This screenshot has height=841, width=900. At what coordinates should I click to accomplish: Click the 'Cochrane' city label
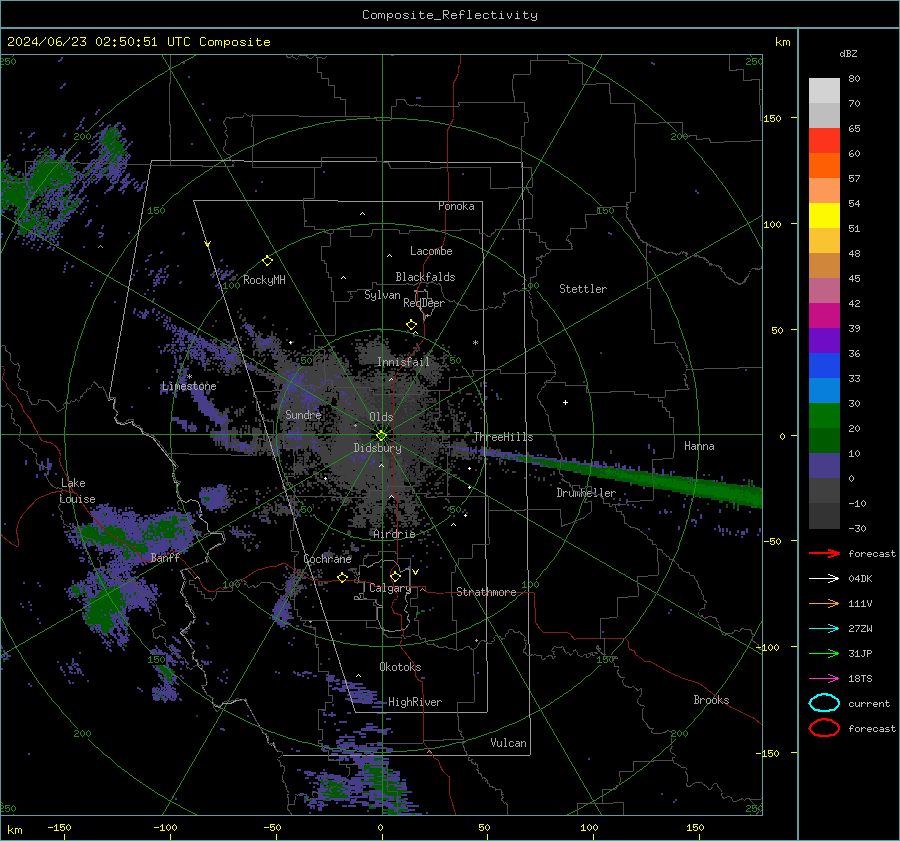point(327,559)
